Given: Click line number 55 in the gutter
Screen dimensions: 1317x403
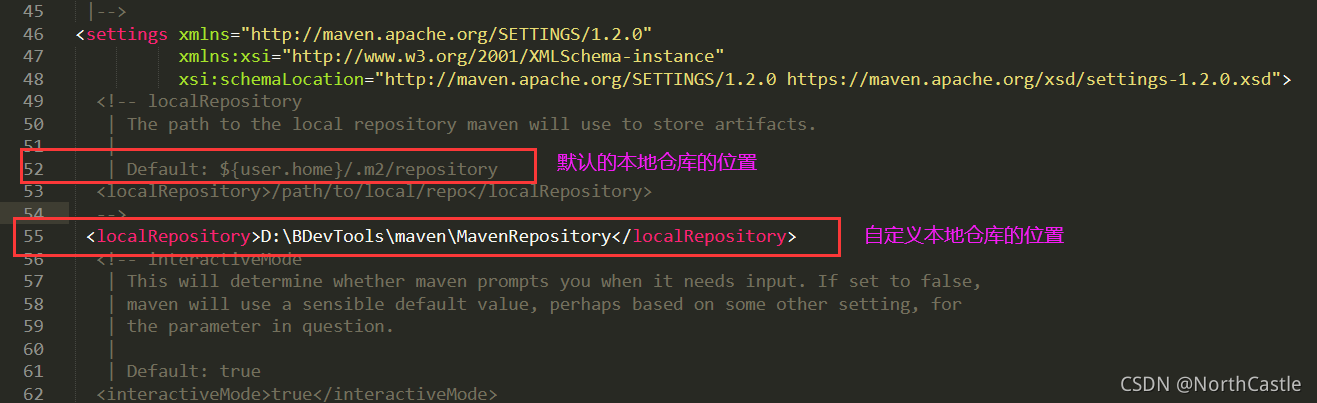Looking at the screenshot, I should (33, 237).
